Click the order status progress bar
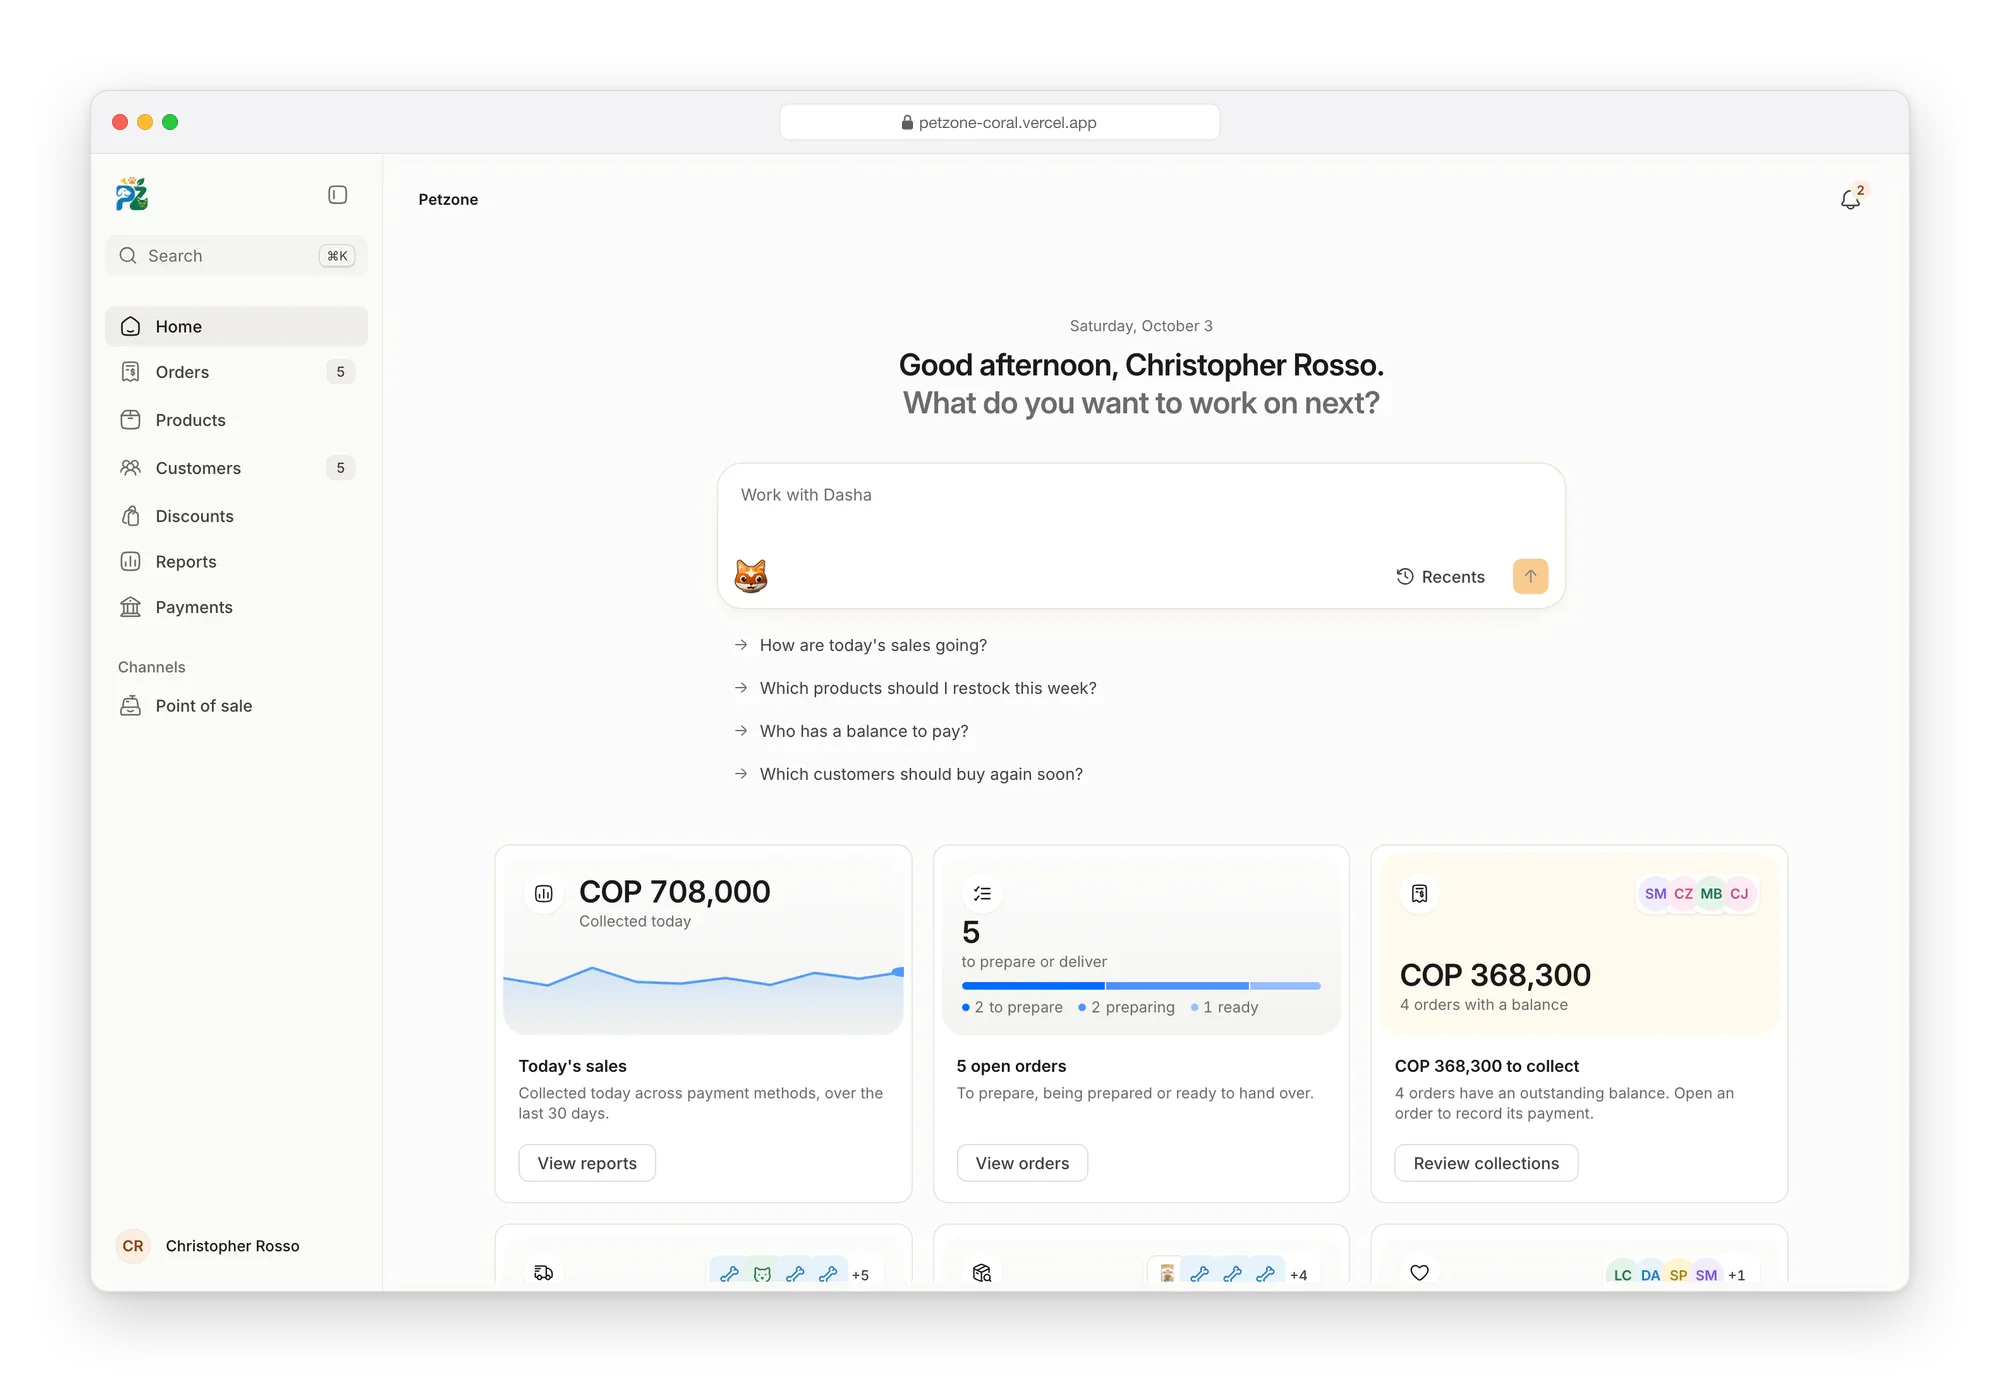This screenshot has width=2000, height=1382. [x=1141, y=986]
